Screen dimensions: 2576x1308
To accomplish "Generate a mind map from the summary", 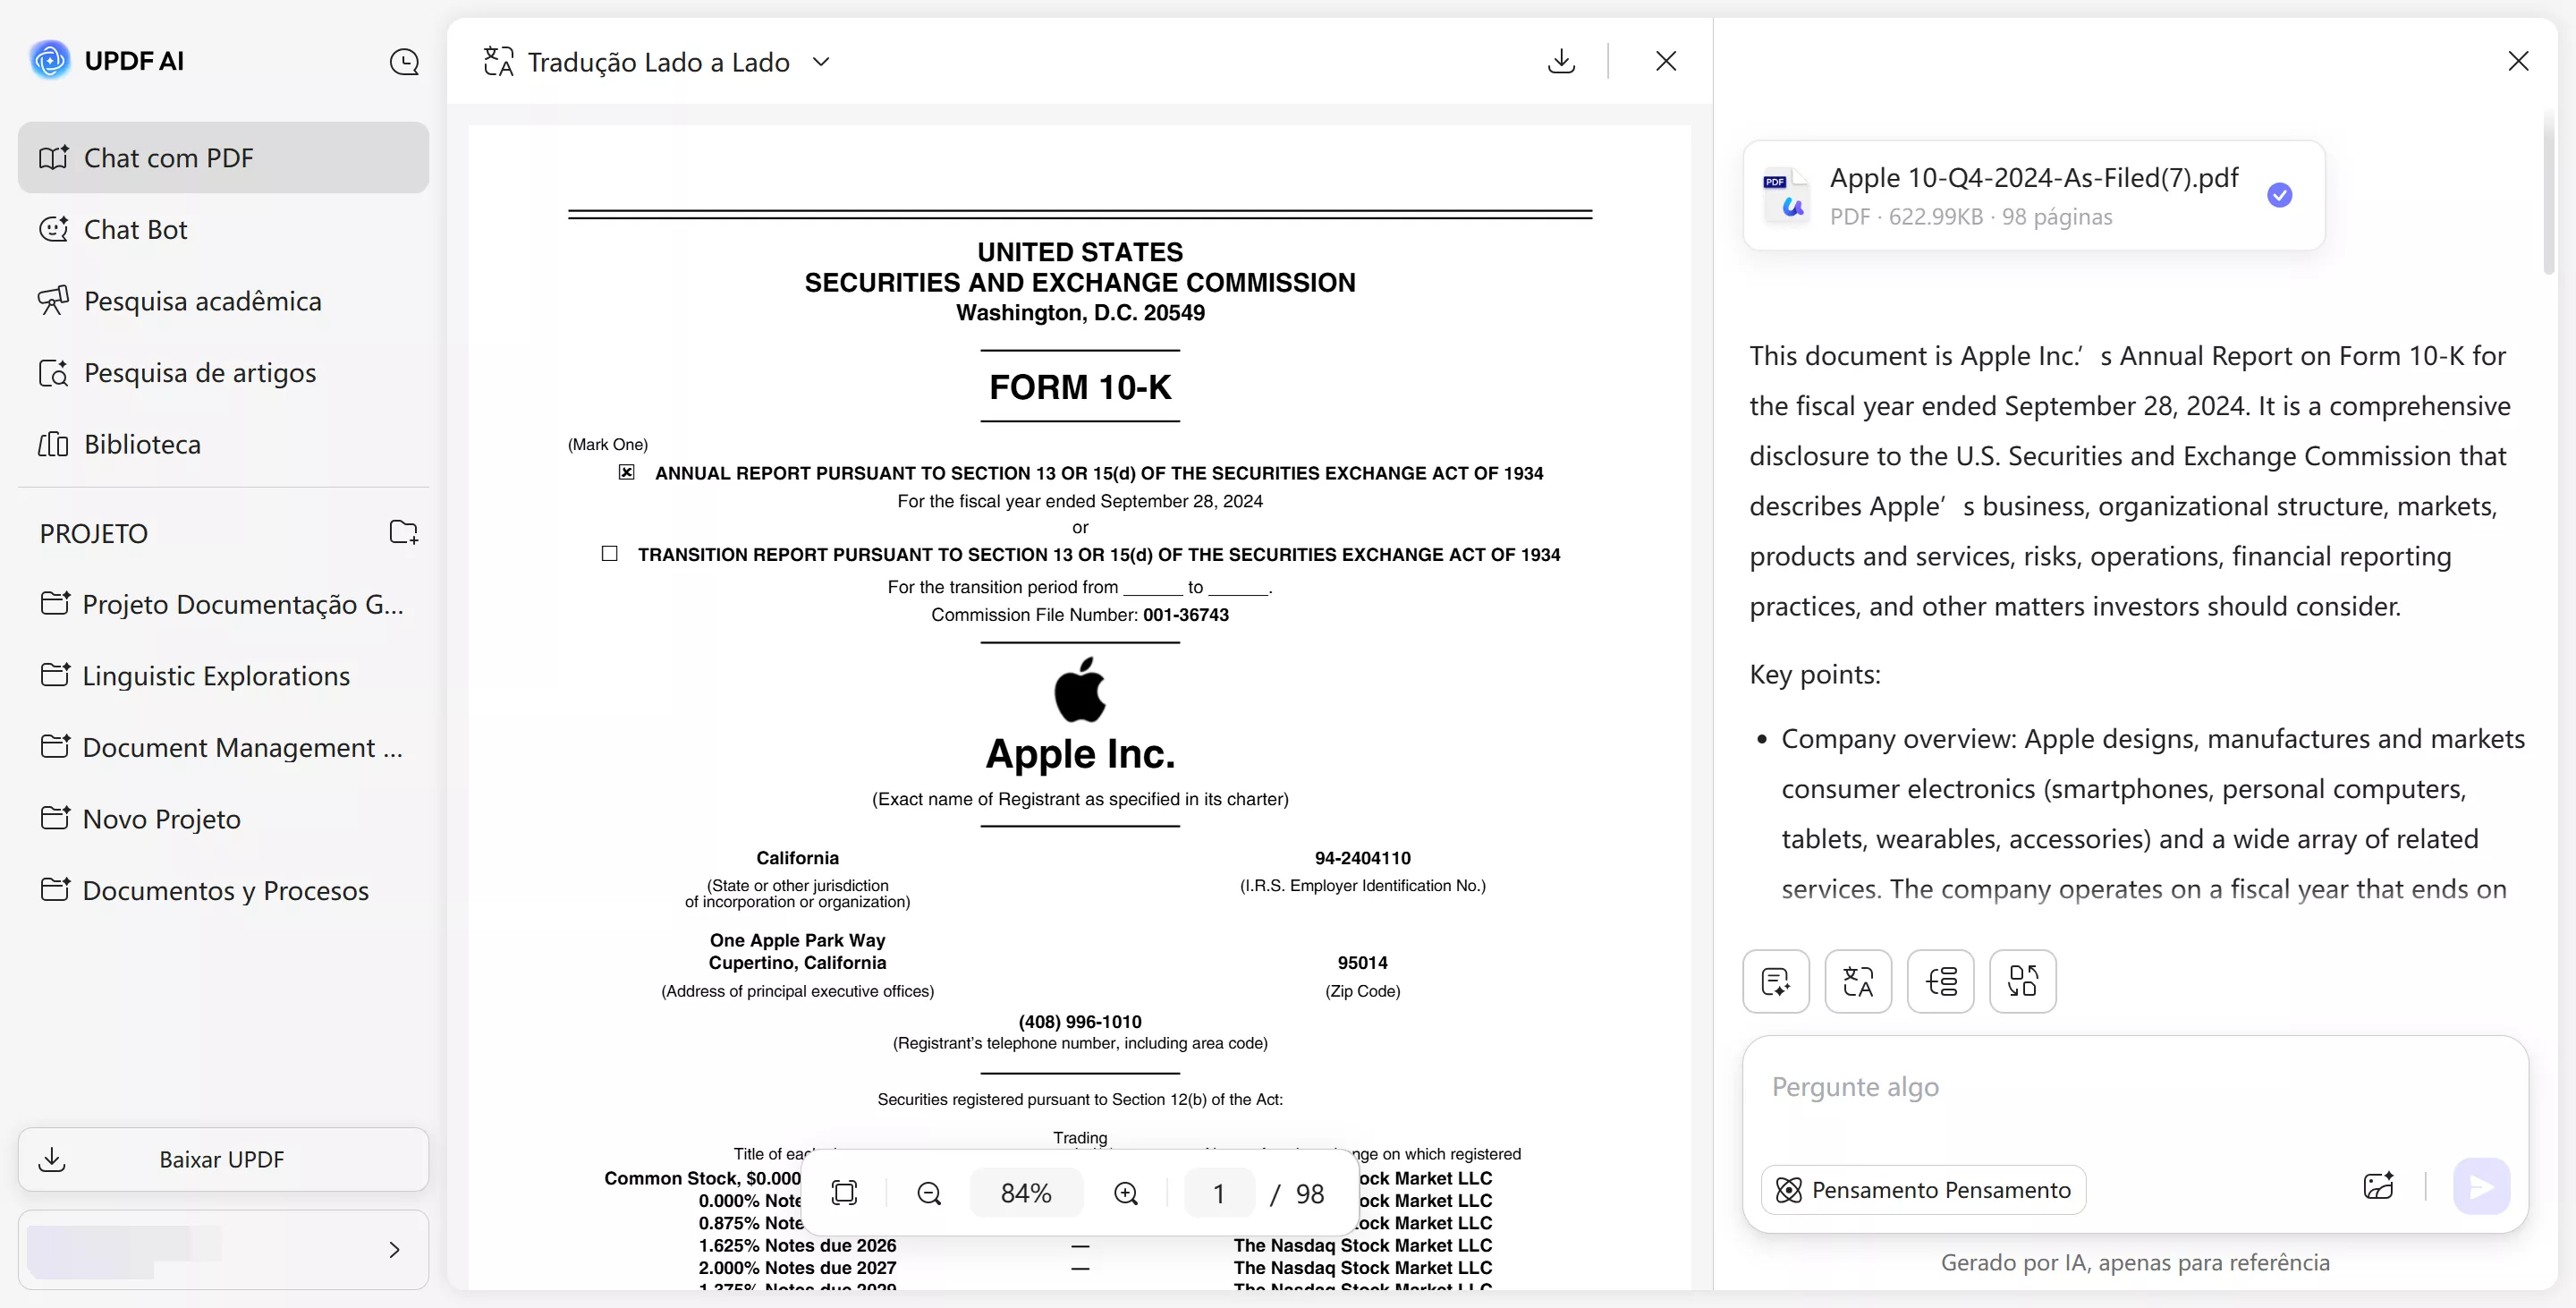I will point(1941,981).
